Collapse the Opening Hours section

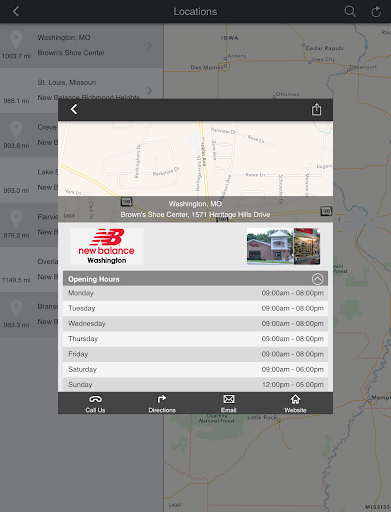[x=317, y=279]
